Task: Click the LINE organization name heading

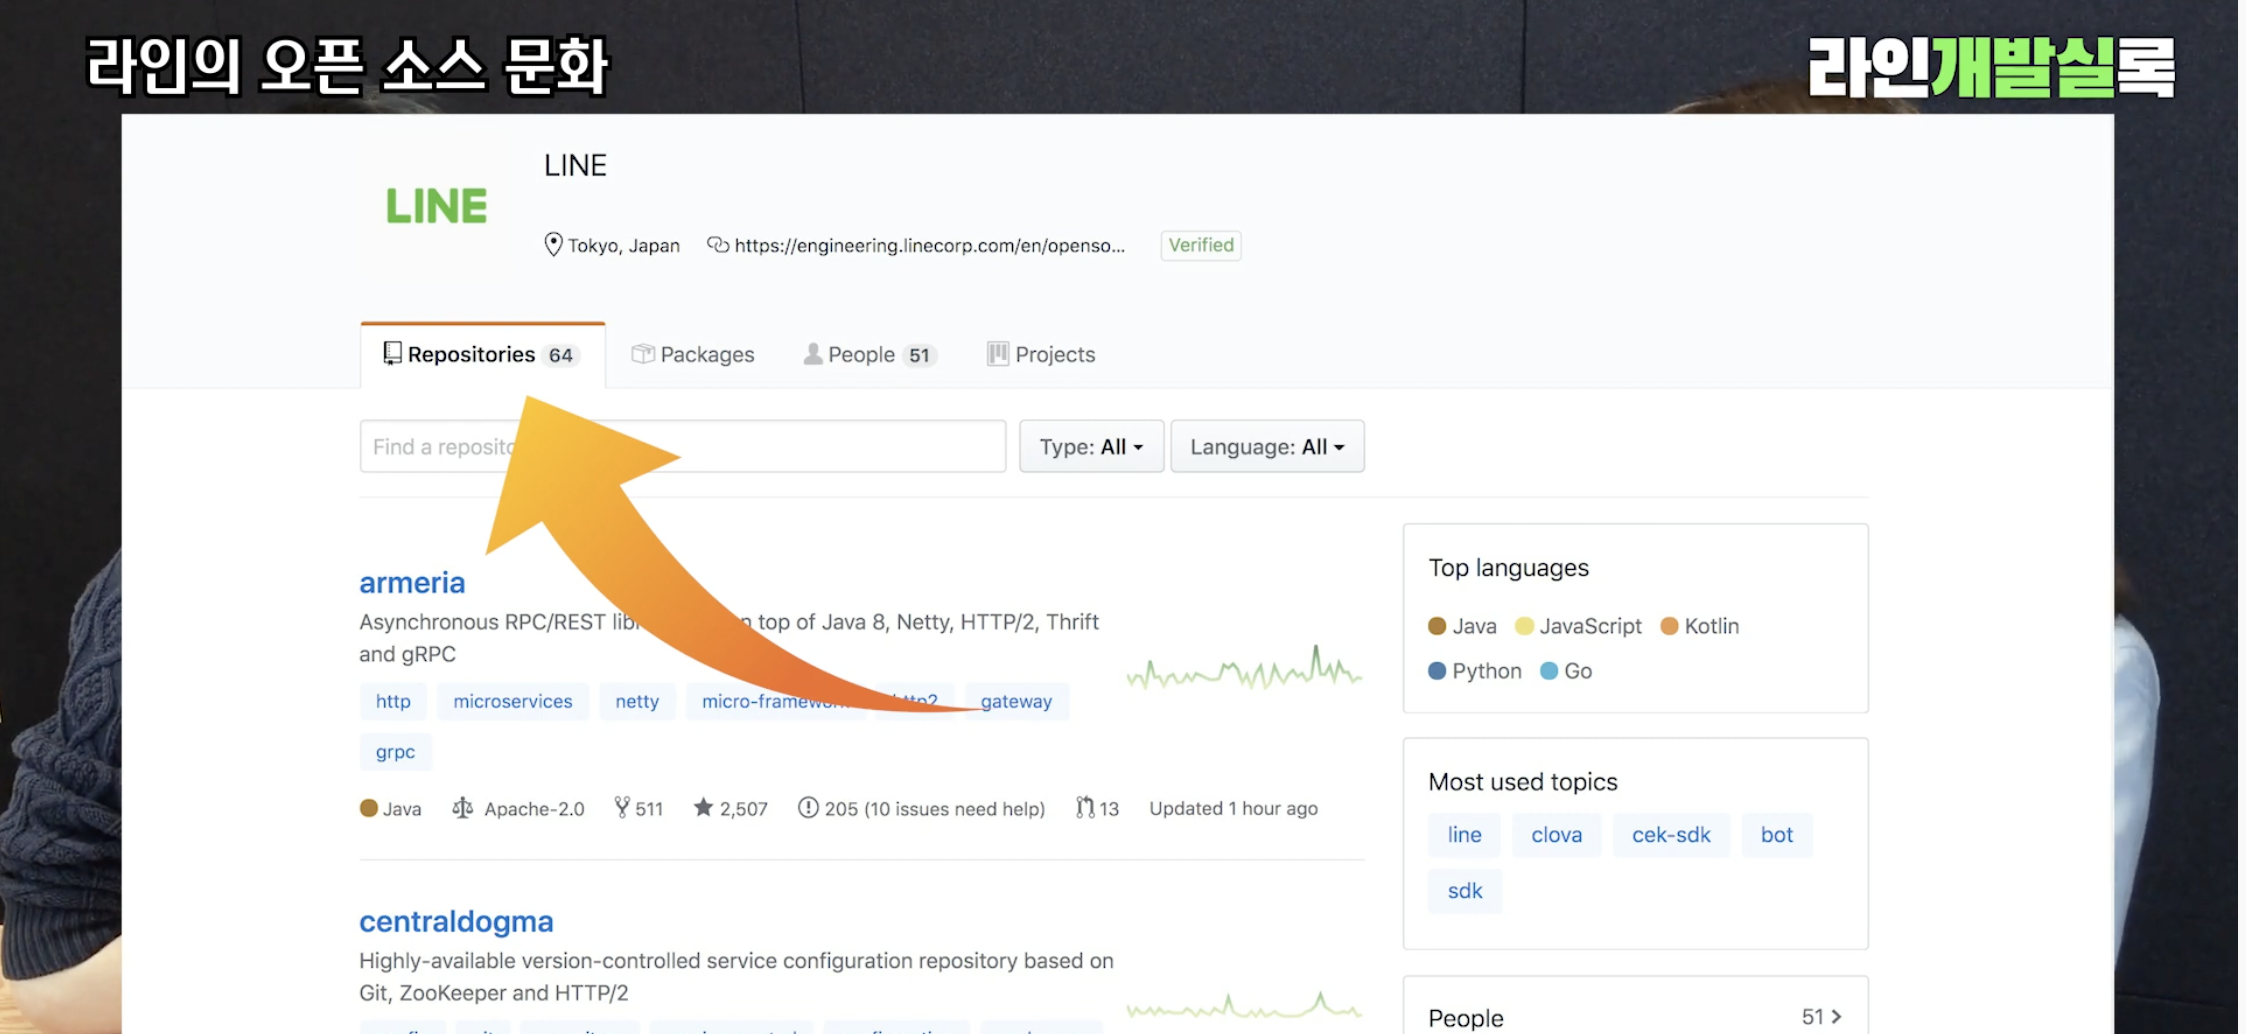Action: click(x=575, y=165)
